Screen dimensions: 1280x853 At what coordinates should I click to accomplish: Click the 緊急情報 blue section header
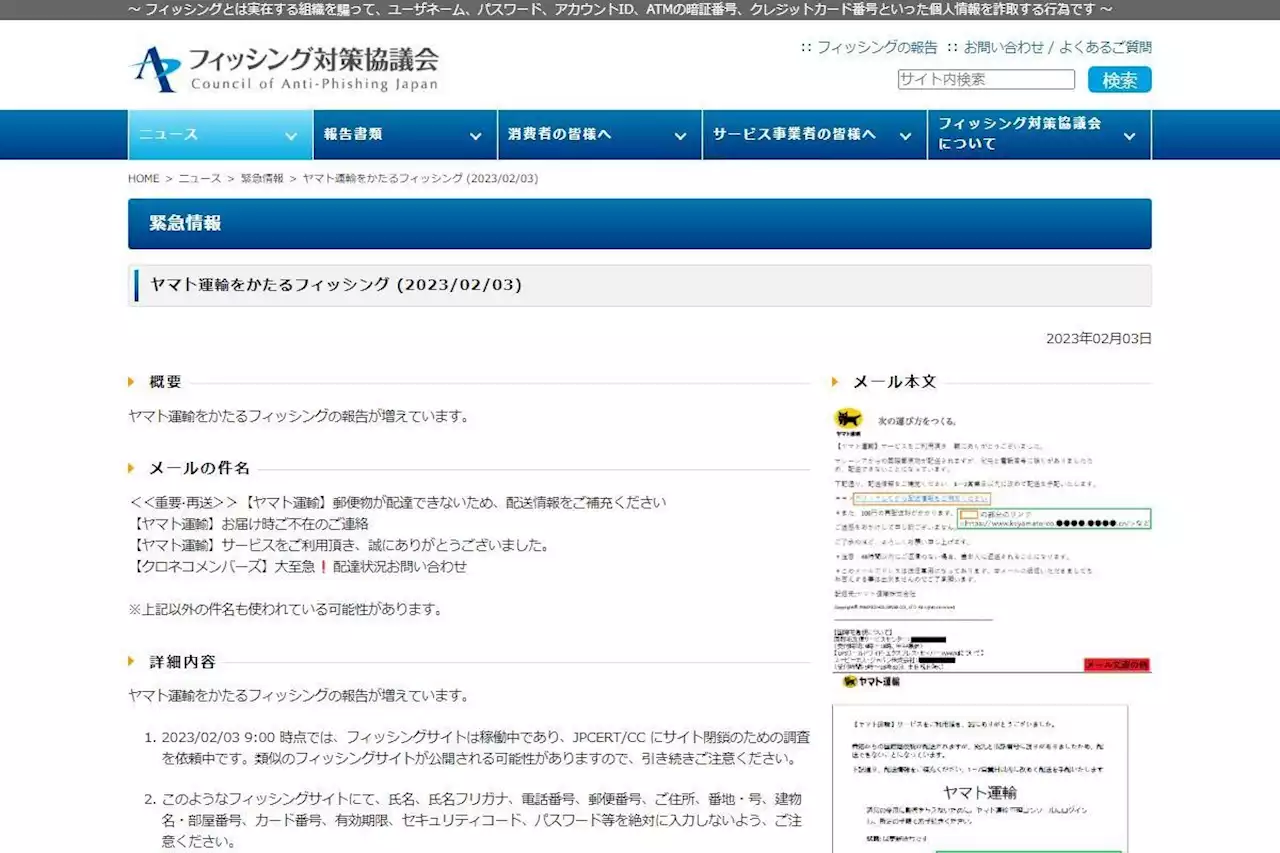(639, 223)
